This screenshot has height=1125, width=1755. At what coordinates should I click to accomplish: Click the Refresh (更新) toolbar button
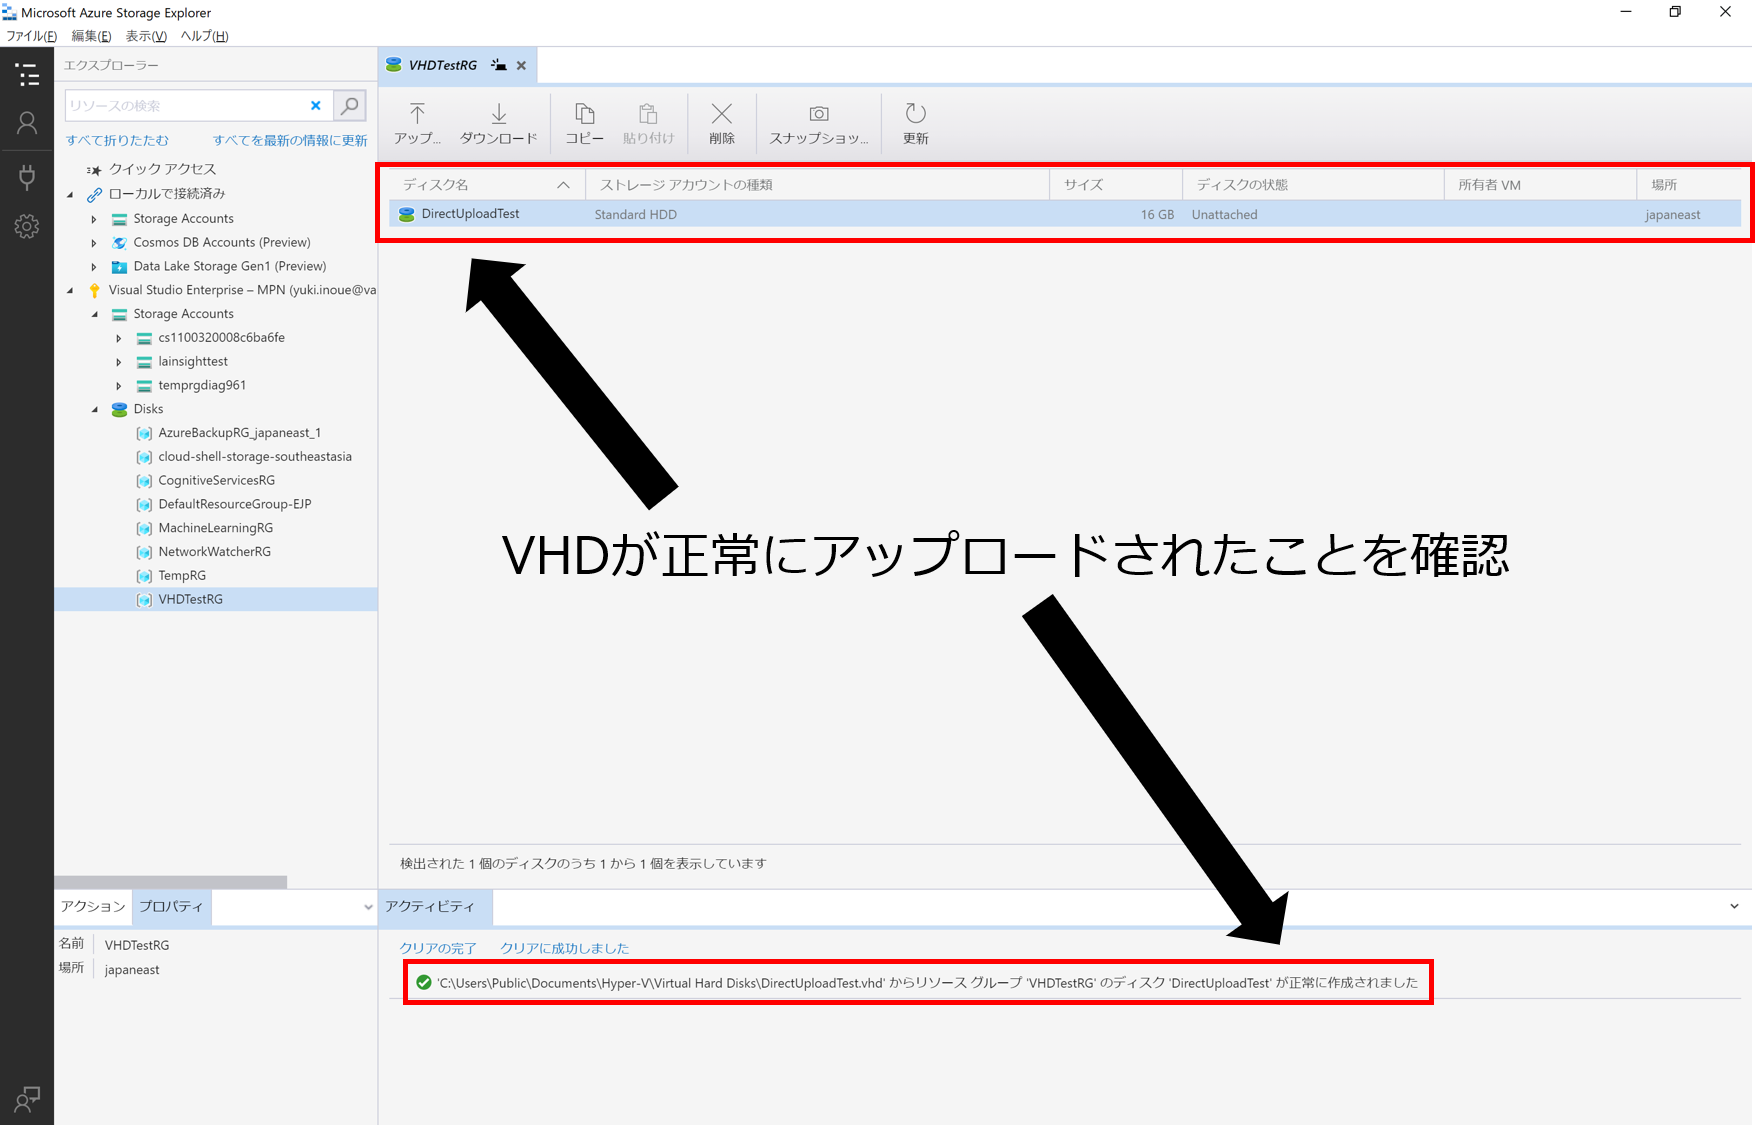[x=915, y=123]
